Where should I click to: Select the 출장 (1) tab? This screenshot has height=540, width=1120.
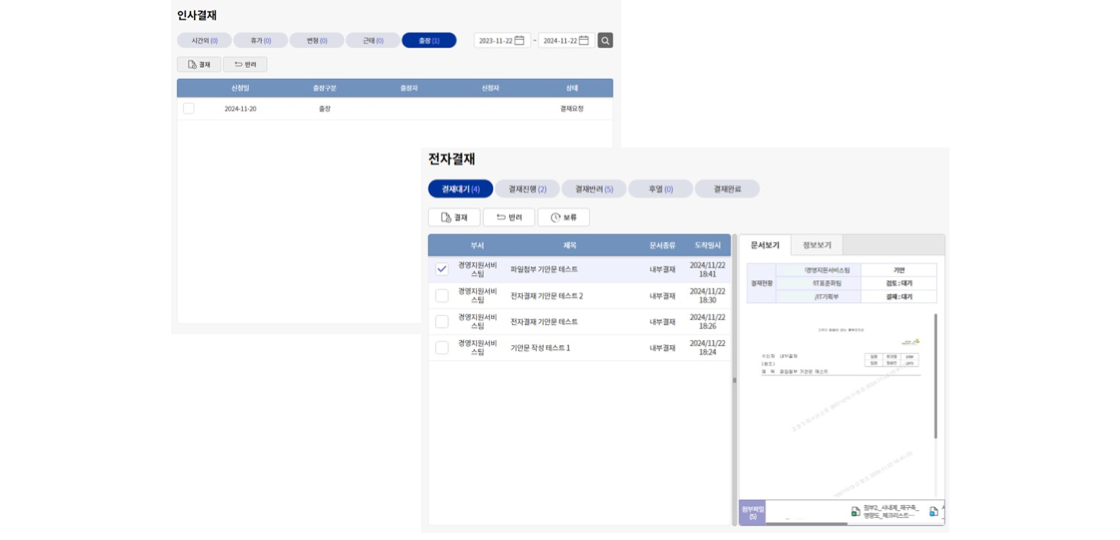429,41
